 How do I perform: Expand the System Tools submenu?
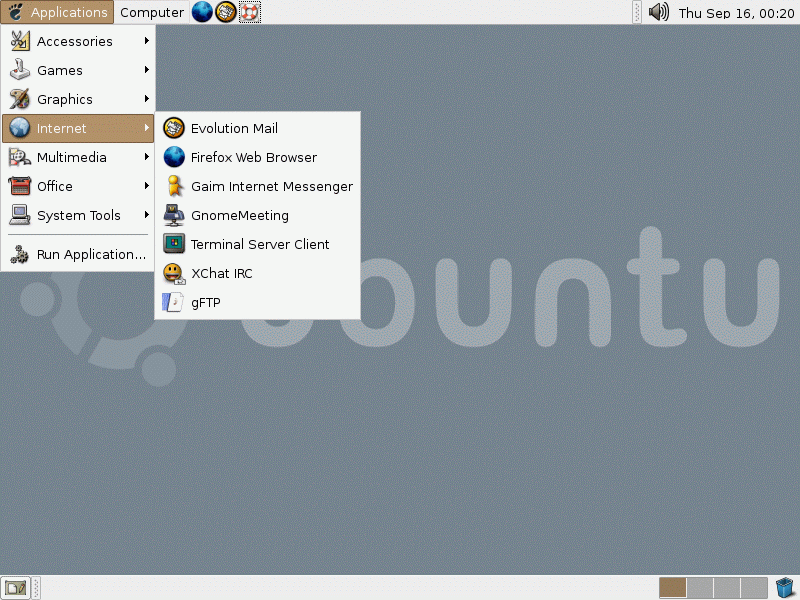[x=79, y=215]
